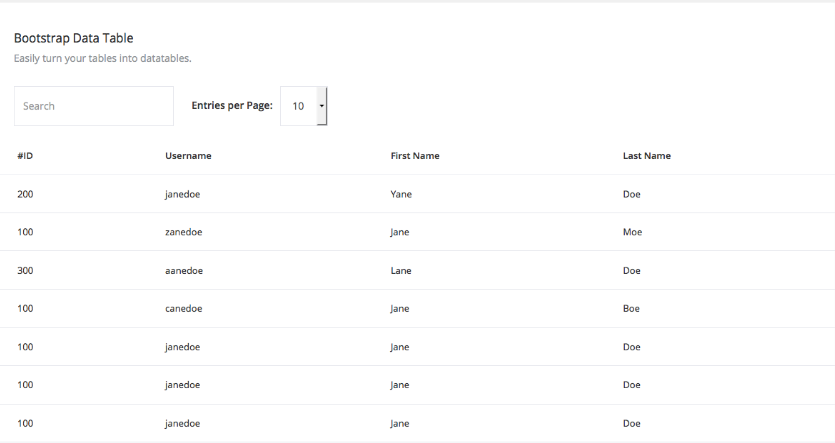
Task: Click the username zanedoe
Action: 184,232
